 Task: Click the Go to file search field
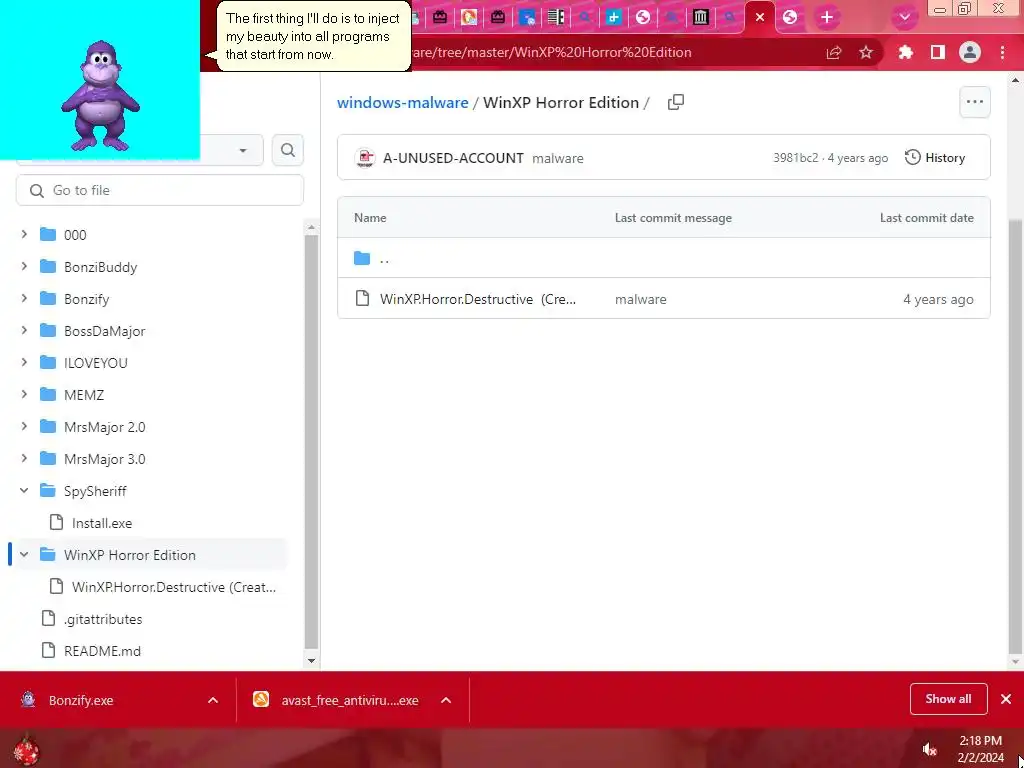click(159, 190)
